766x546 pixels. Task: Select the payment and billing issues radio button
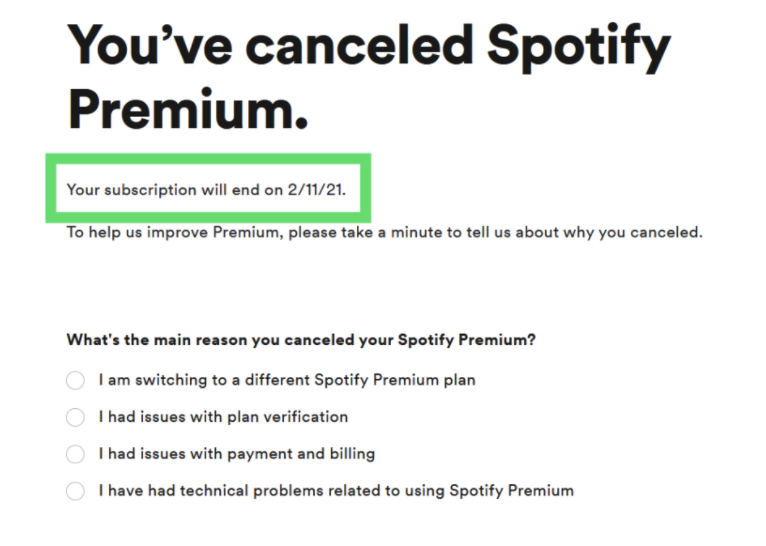[75, 454]
